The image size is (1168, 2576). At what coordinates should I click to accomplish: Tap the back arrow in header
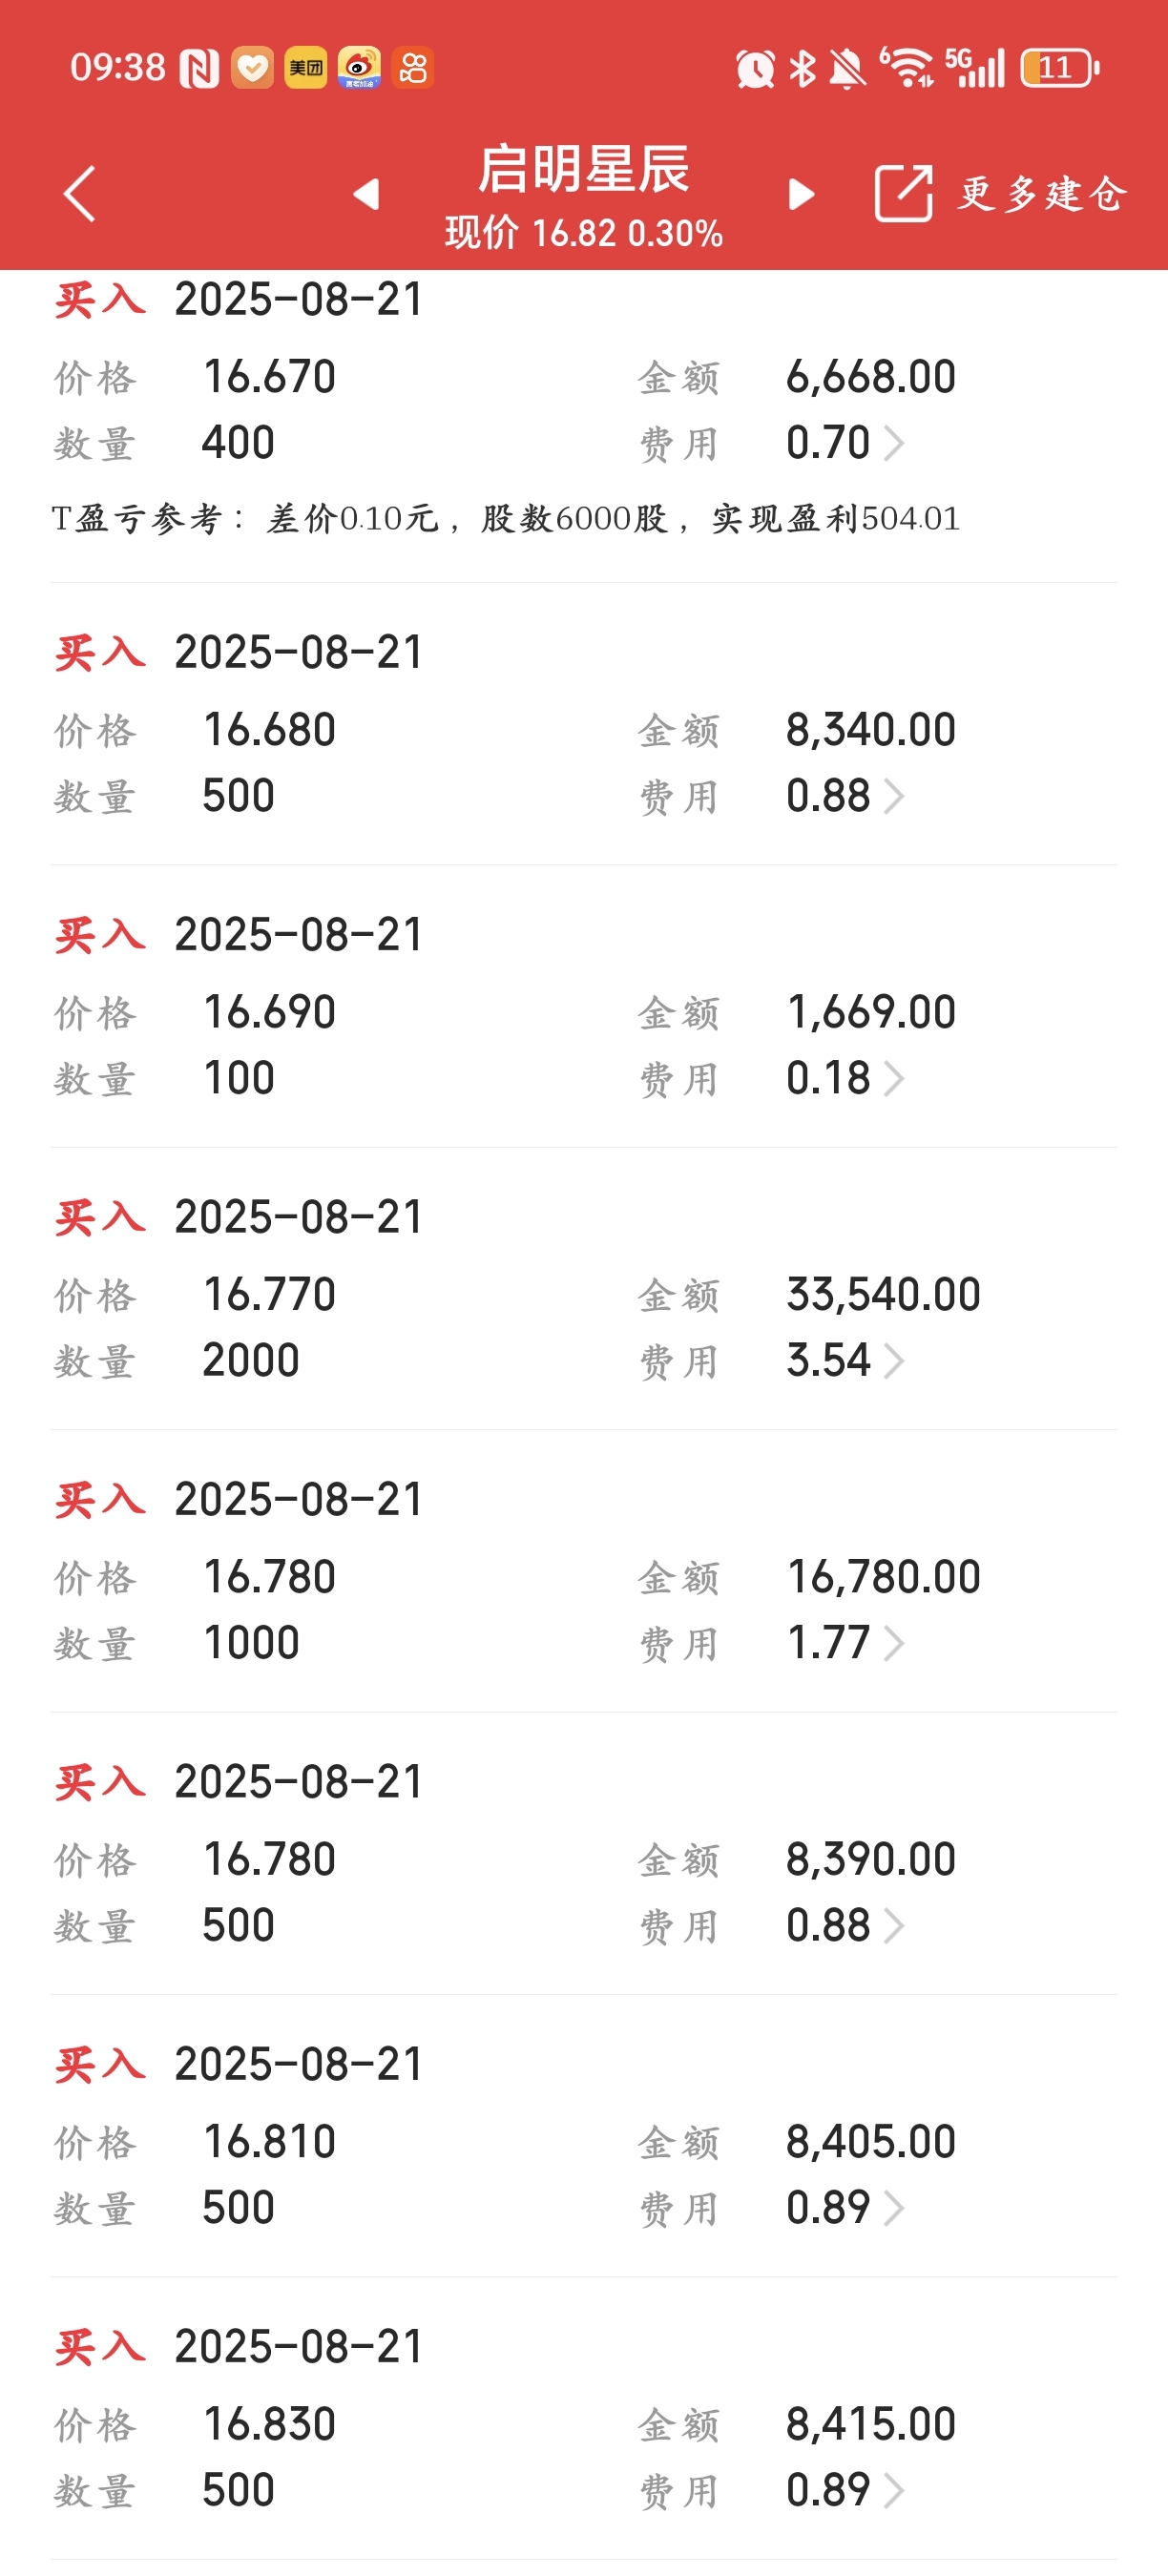(x=79, y=193)
